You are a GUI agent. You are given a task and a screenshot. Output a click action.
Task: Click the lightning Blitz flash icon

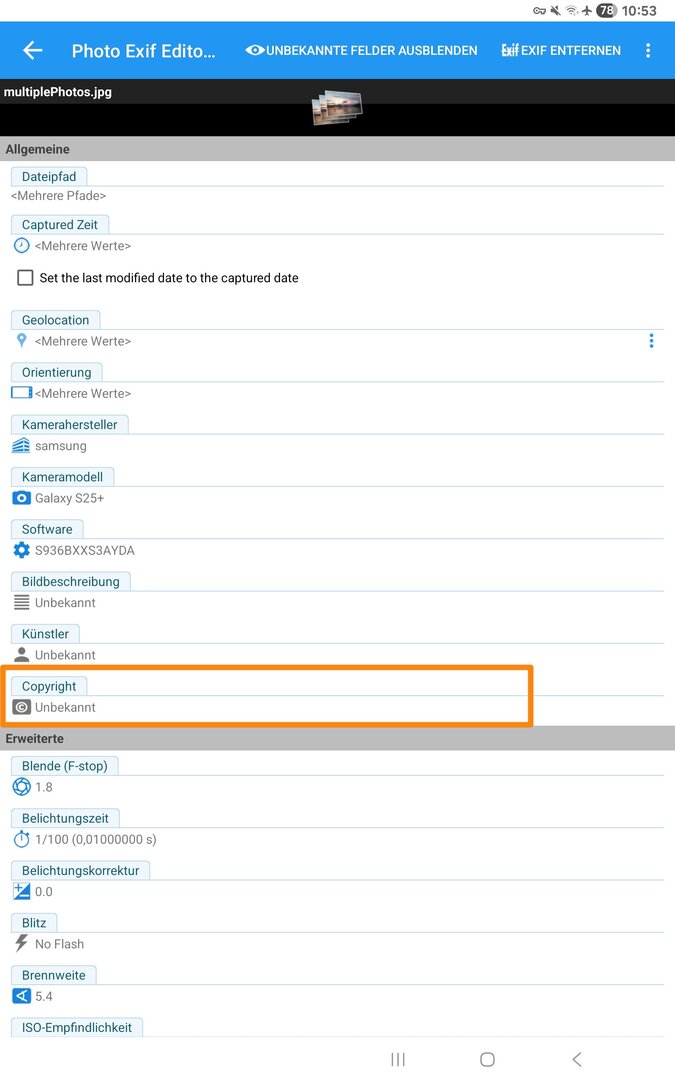click(x=21, y=944)
